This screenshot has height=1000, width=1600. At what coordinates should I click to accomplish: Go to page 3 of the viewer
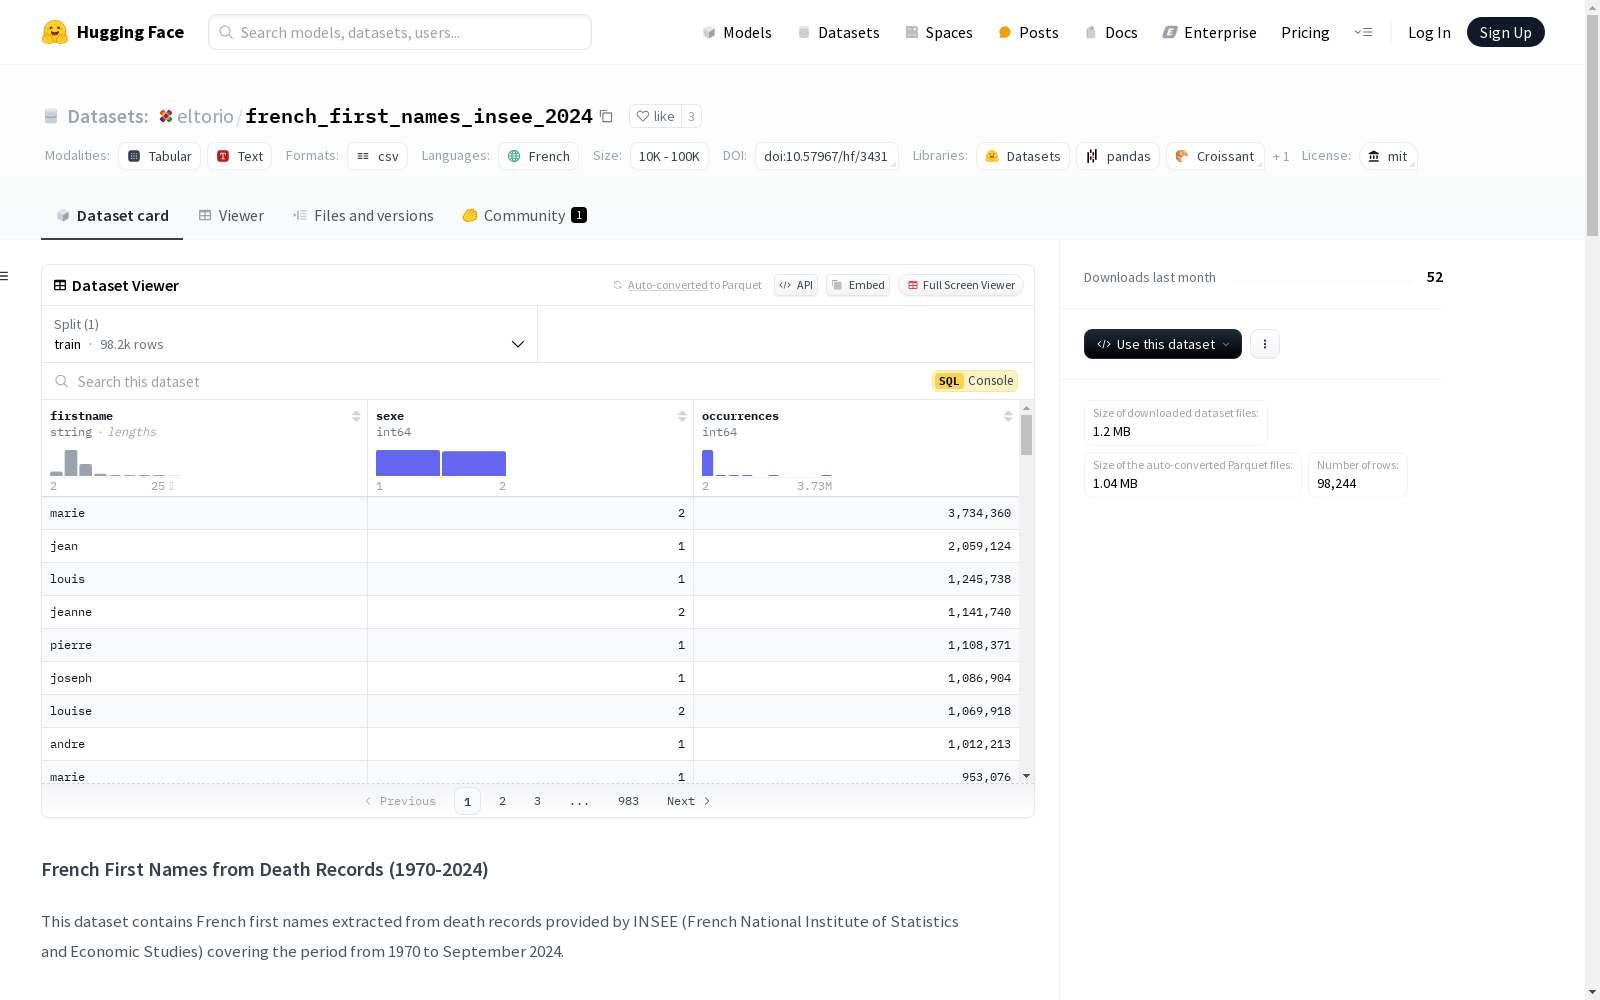pyautogui.click(x=537, y=801)
